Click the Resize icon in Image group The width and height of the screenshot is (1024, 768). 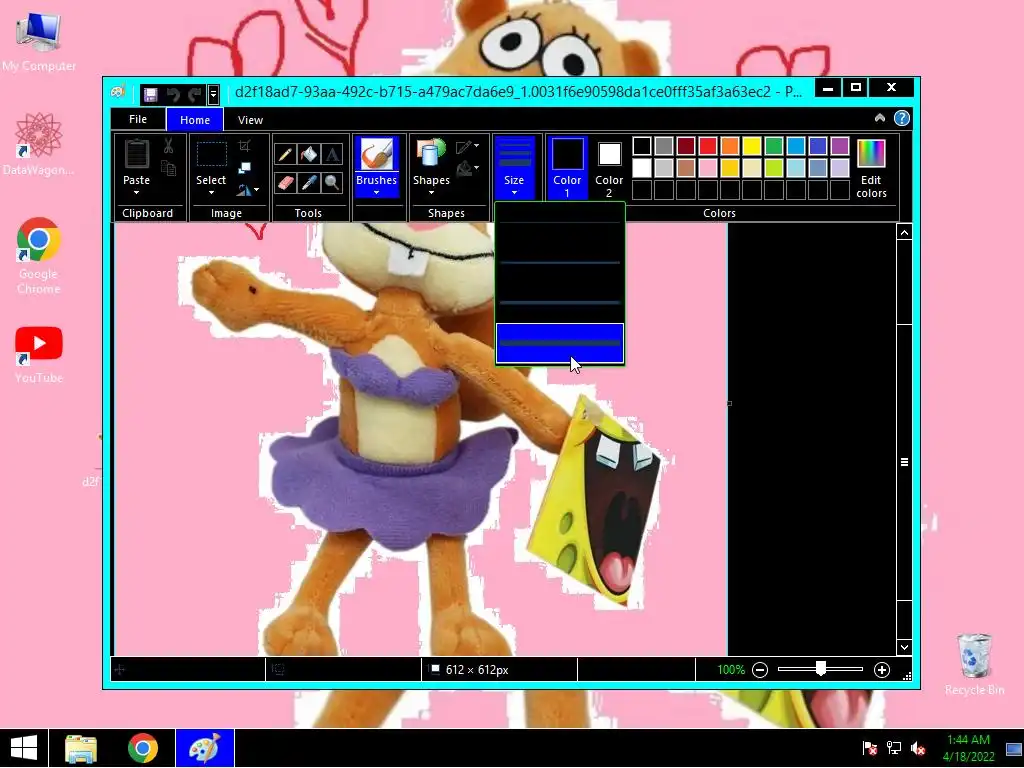(245, 168)
